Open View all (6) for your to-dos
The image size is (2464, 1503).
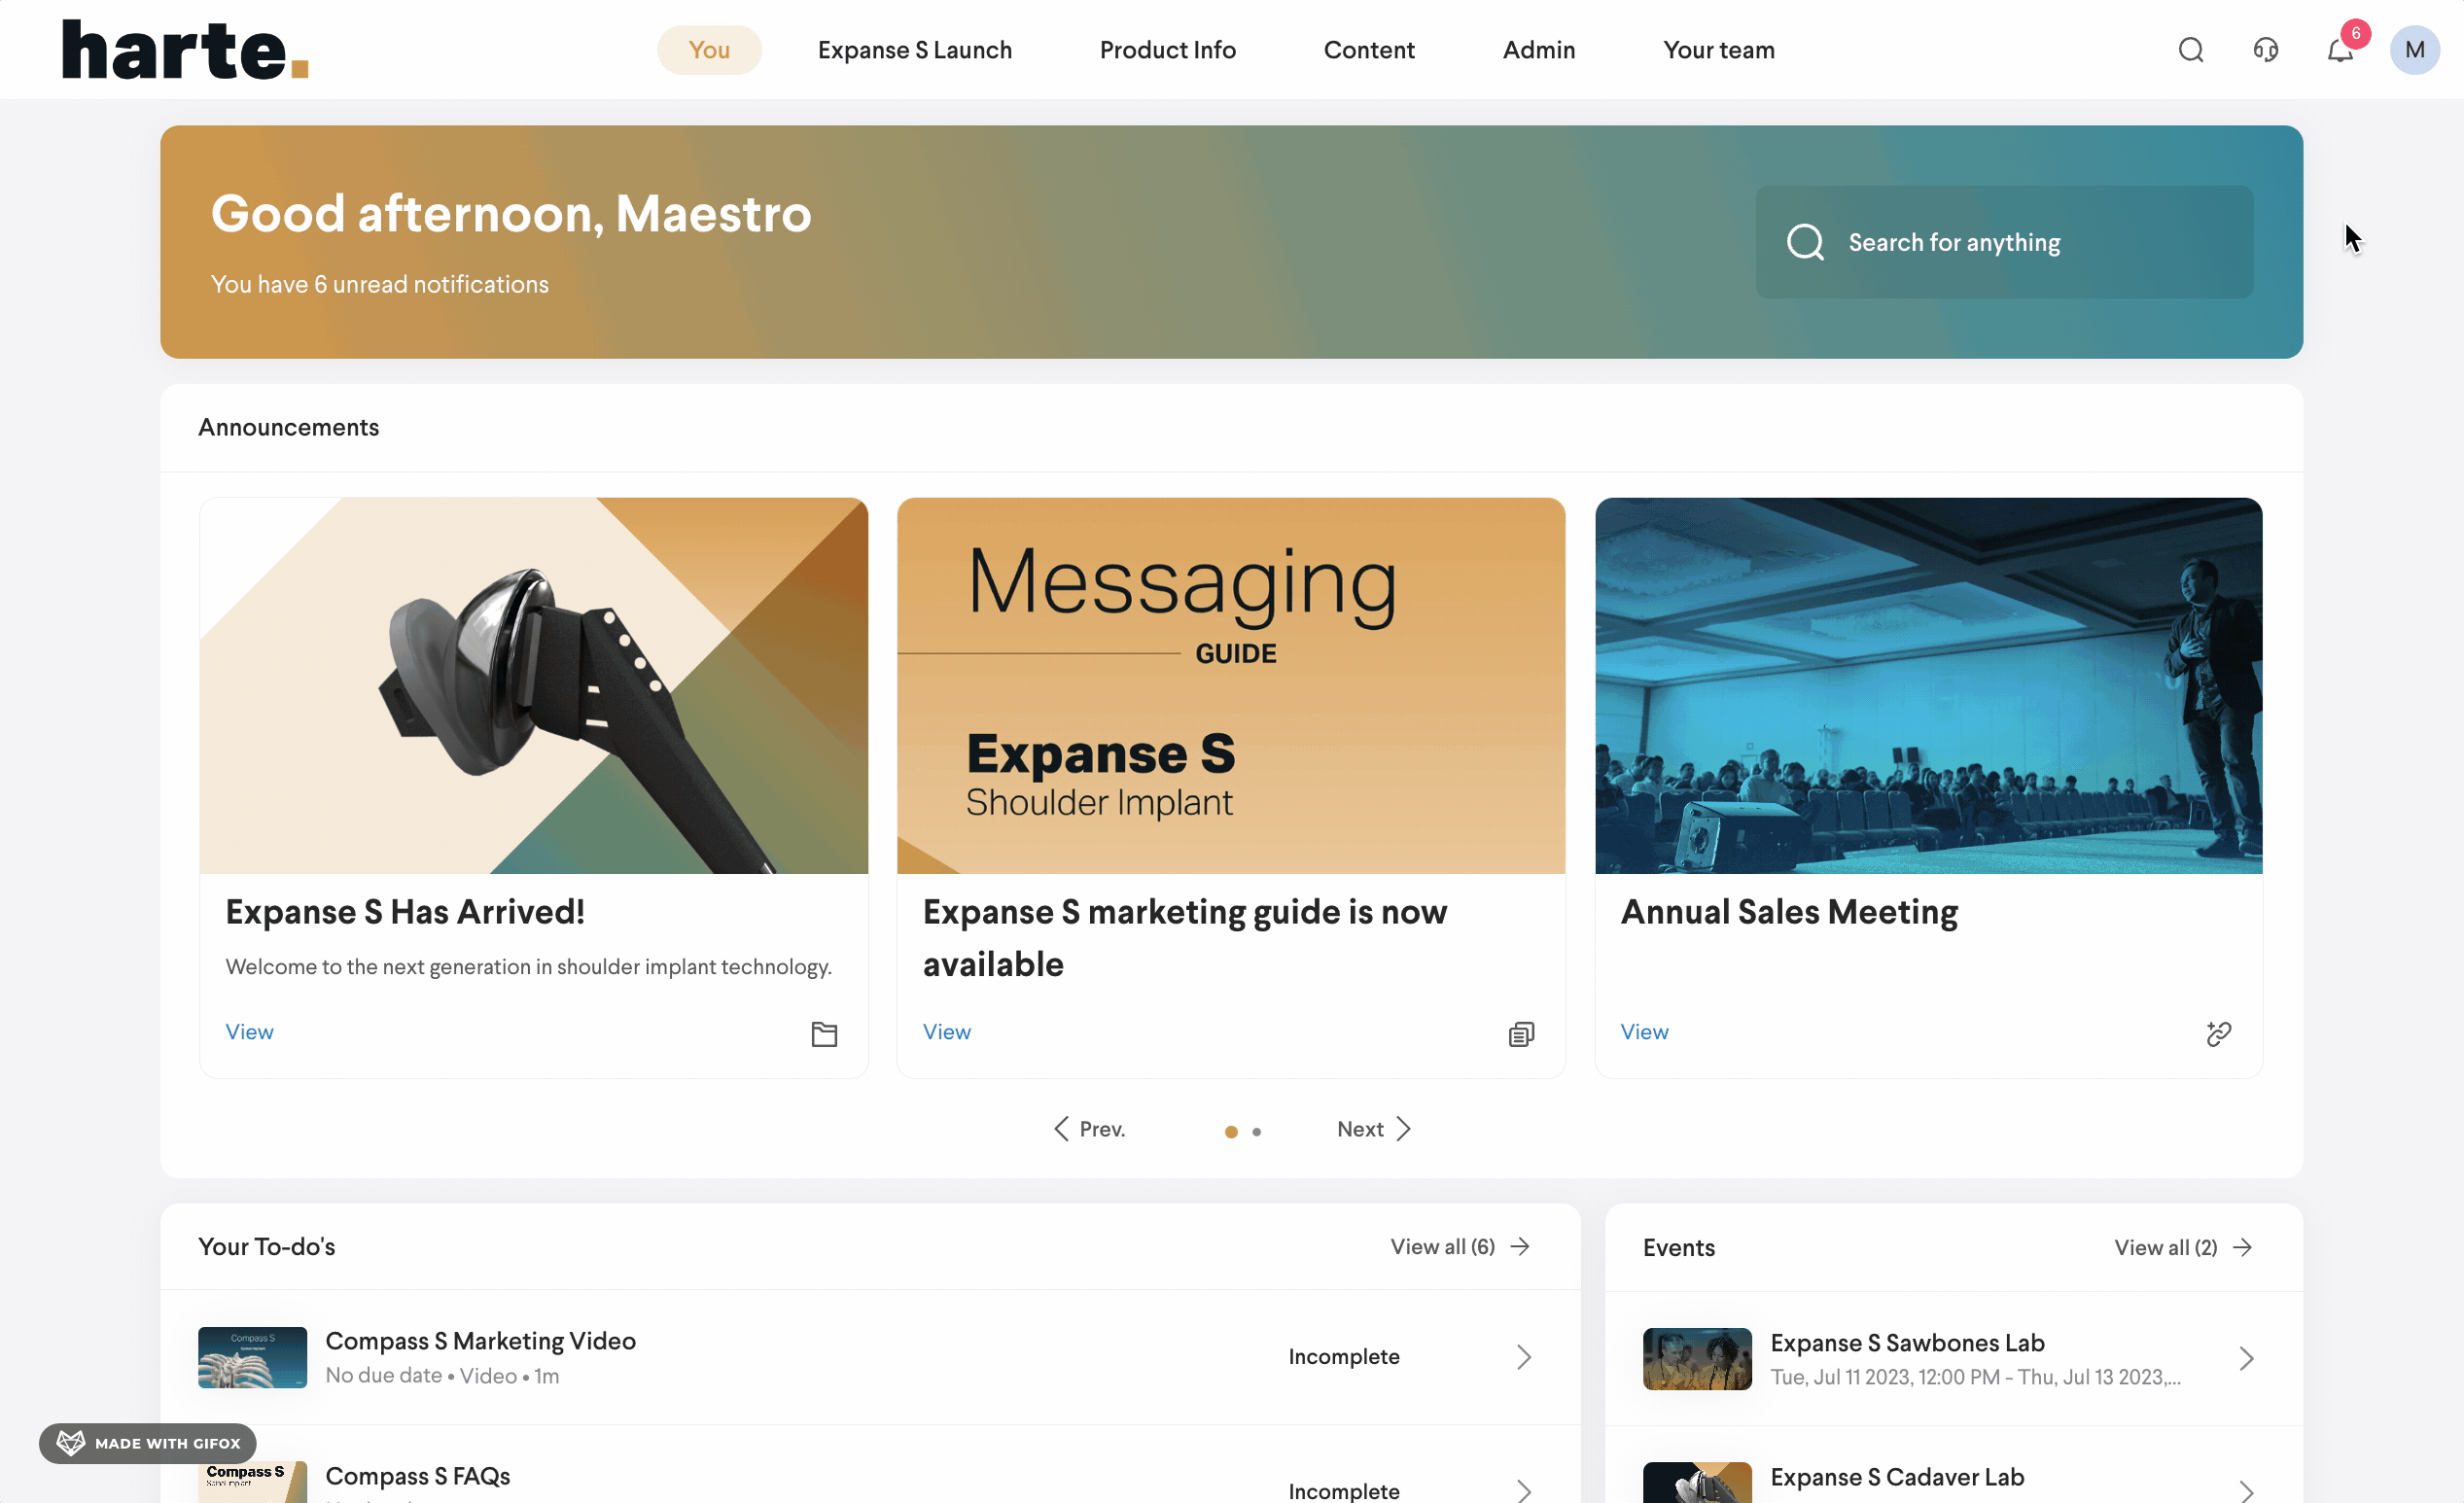1441,1247
